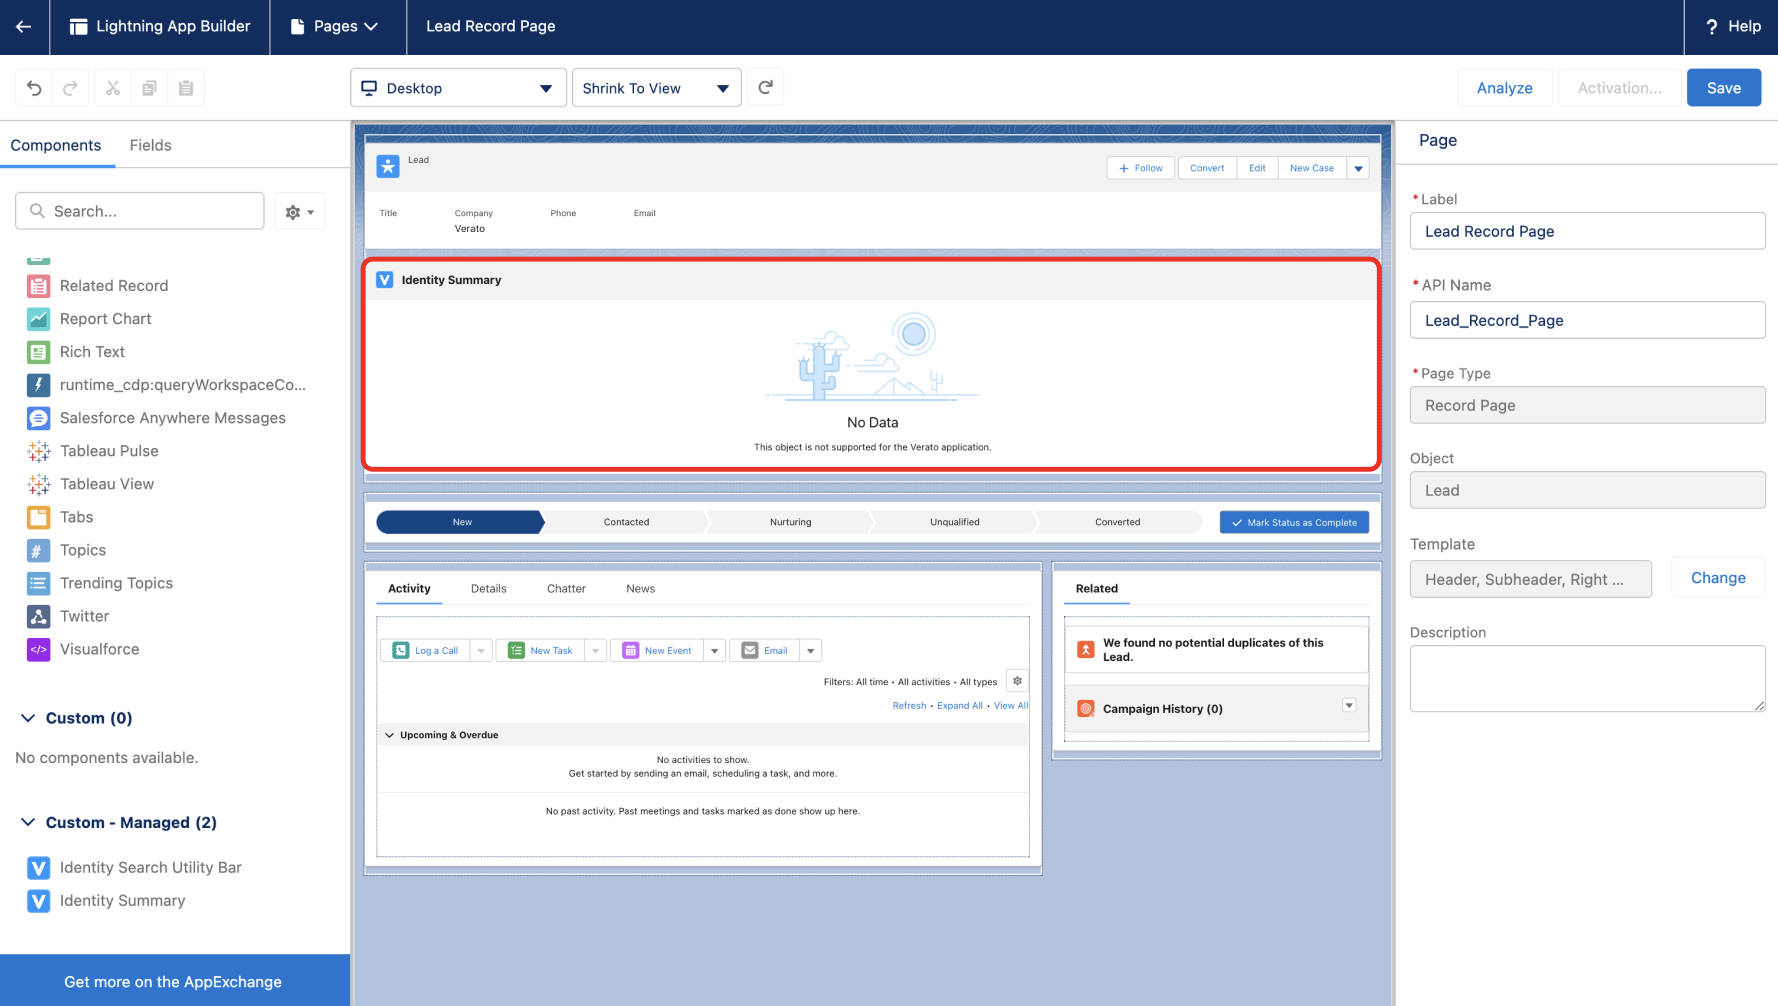Click the Follow button on Lead
The image size is (1778, 1006).
1141,168
